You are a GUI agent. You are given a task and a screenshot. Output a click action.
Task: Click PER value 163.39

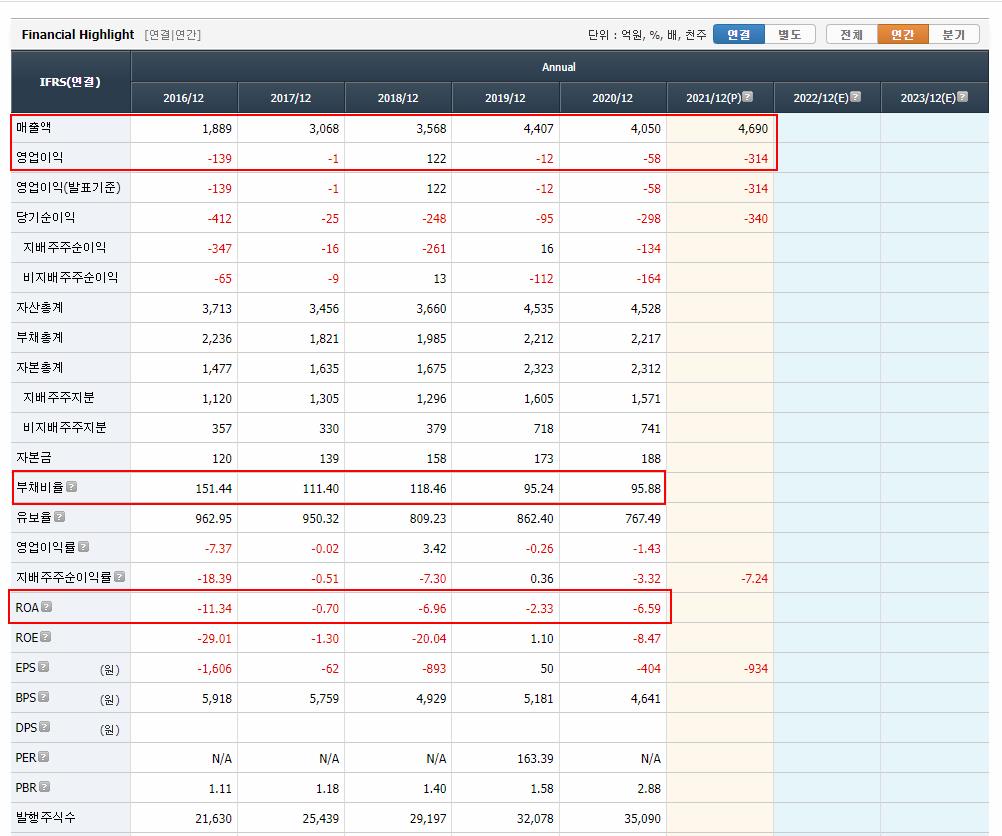[535, 759]
